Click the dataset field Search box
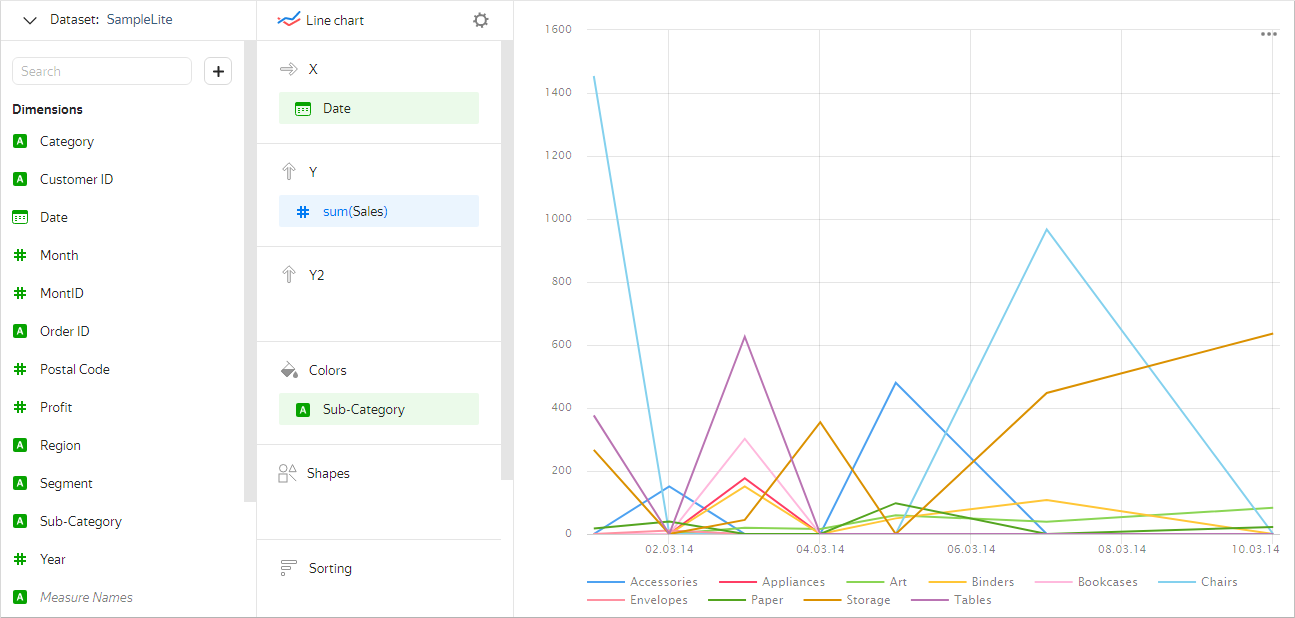The width and height of the screenshot is (1295, 618). (x=102, y=71)
